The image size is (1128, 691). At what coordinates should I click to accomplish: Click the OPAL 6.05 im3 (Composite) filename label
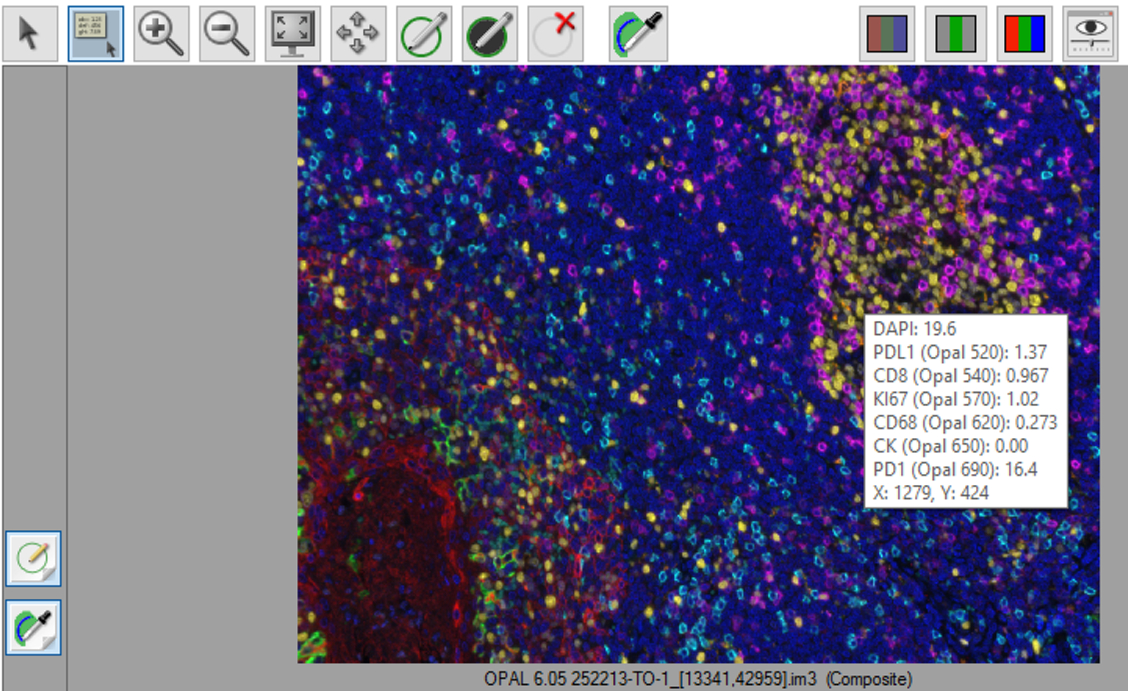[698, 679]
